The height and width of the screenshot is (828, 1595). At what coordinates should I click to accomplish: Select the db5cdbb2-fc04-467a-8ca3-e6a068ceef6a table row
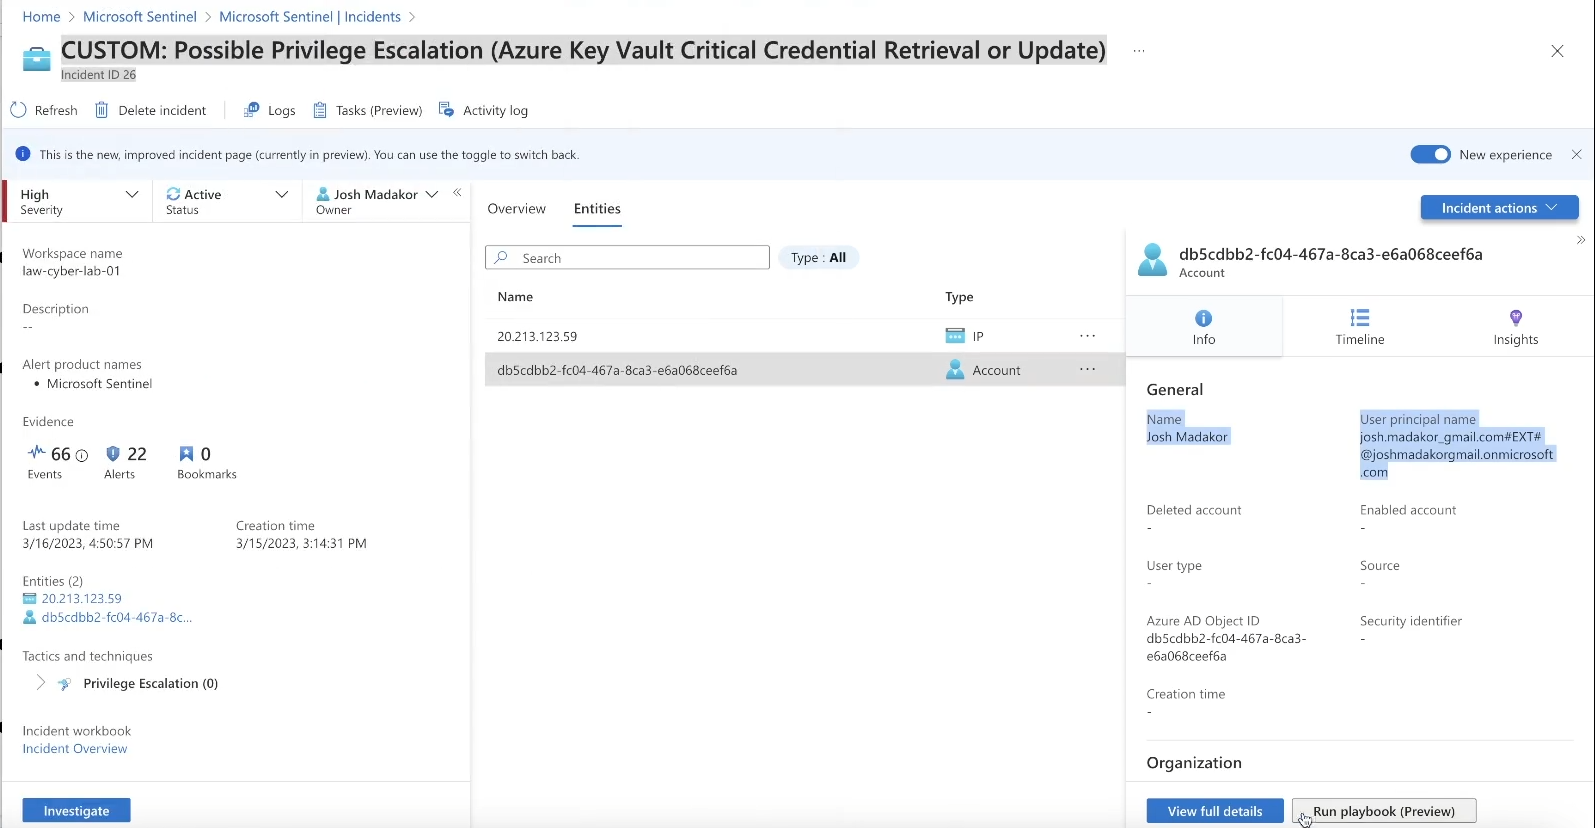click(x=804, y=370)
